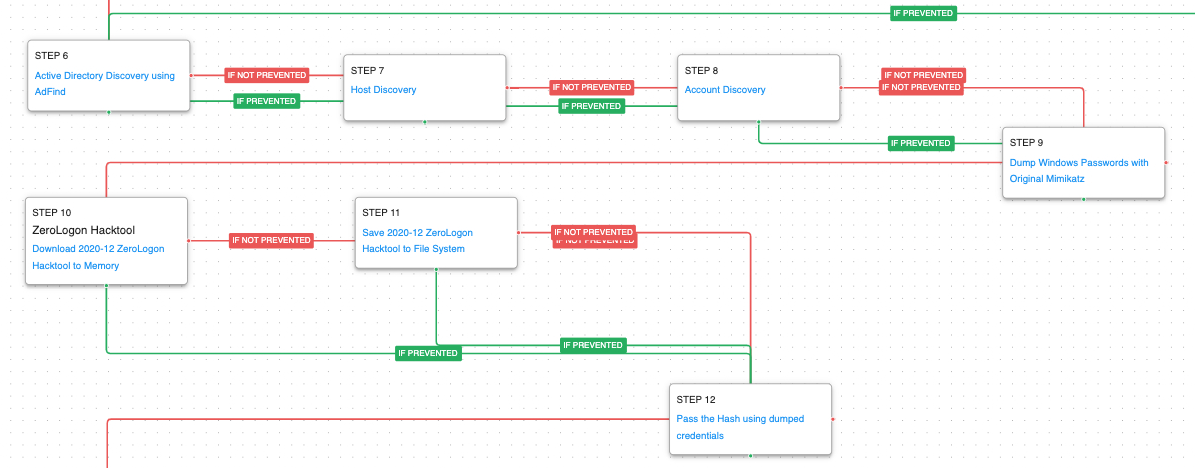Click the topmost green IF PREVENTED label
Image resolution: width=1195 pixels, height=468 pixels.
coord(922,13)
